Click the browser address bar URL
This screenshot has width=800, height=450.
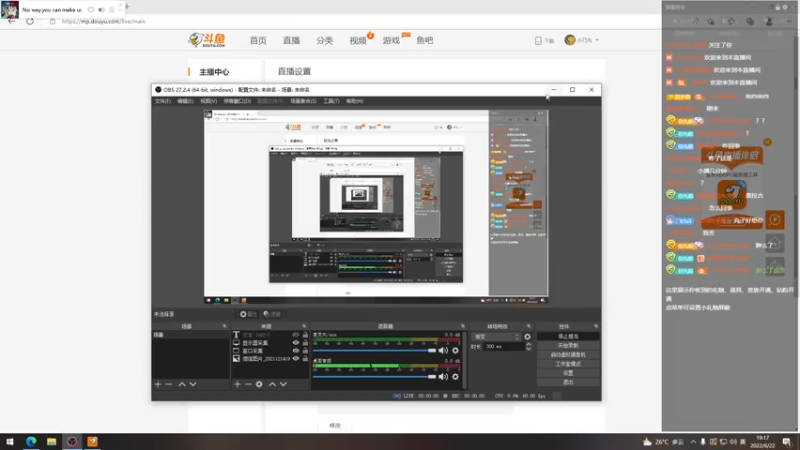tap(104, 21)
